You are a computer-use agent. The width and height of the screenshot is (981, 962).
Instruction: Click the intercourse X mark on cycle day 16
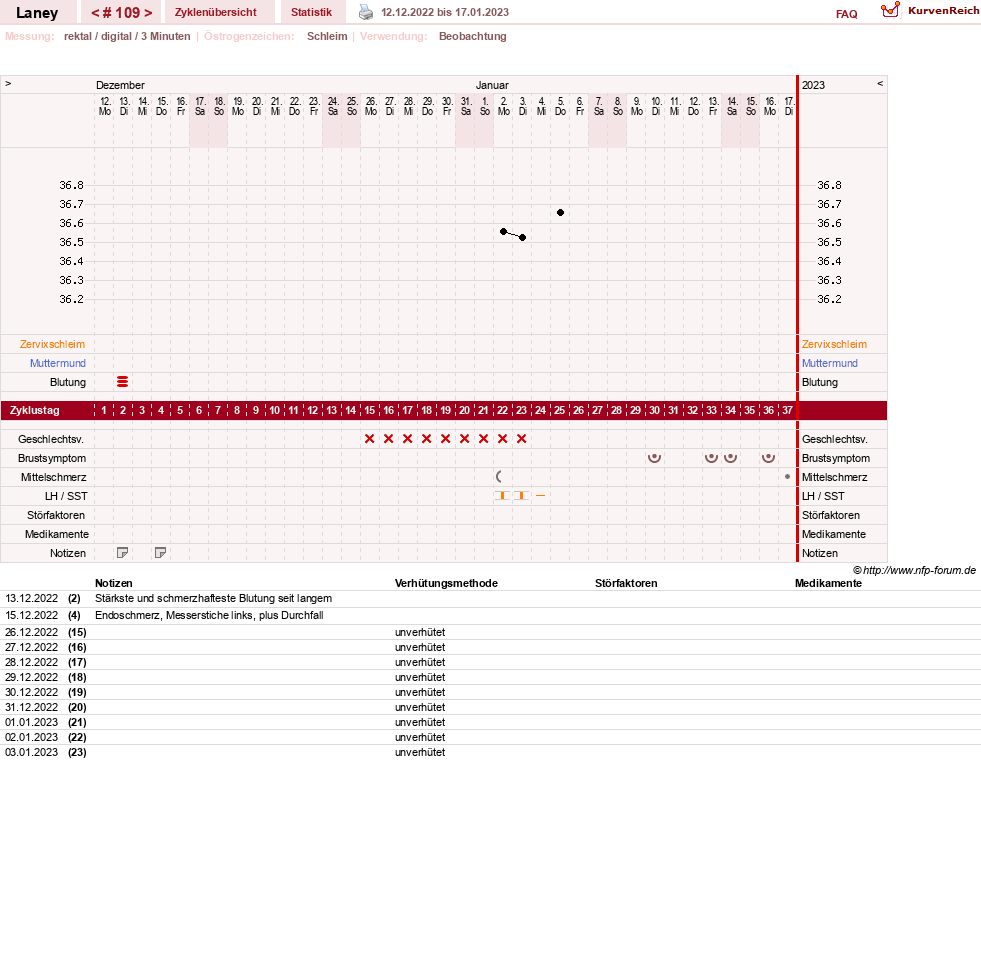[389, 439]
